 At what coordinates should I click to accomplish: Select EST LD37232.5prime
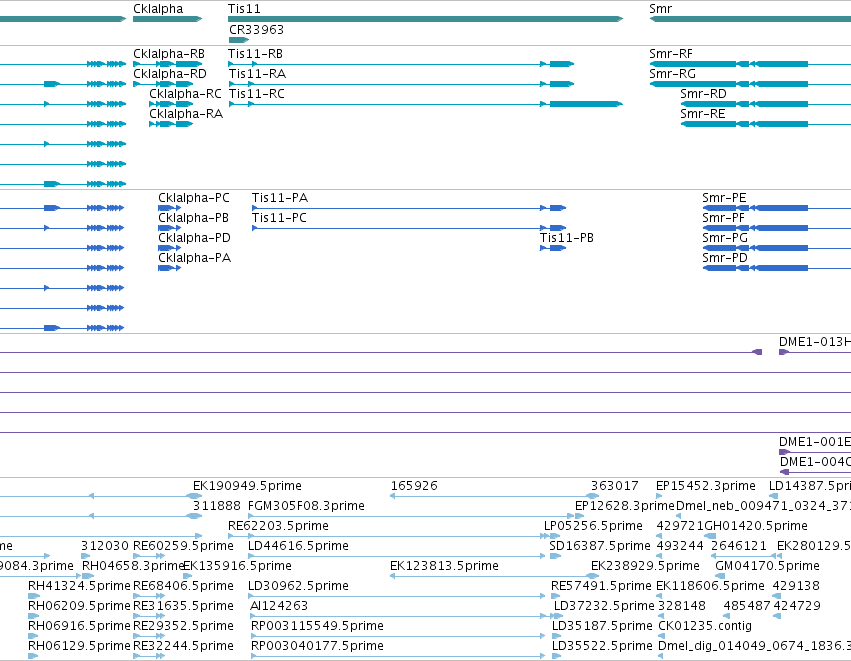(x=604, y=606)
